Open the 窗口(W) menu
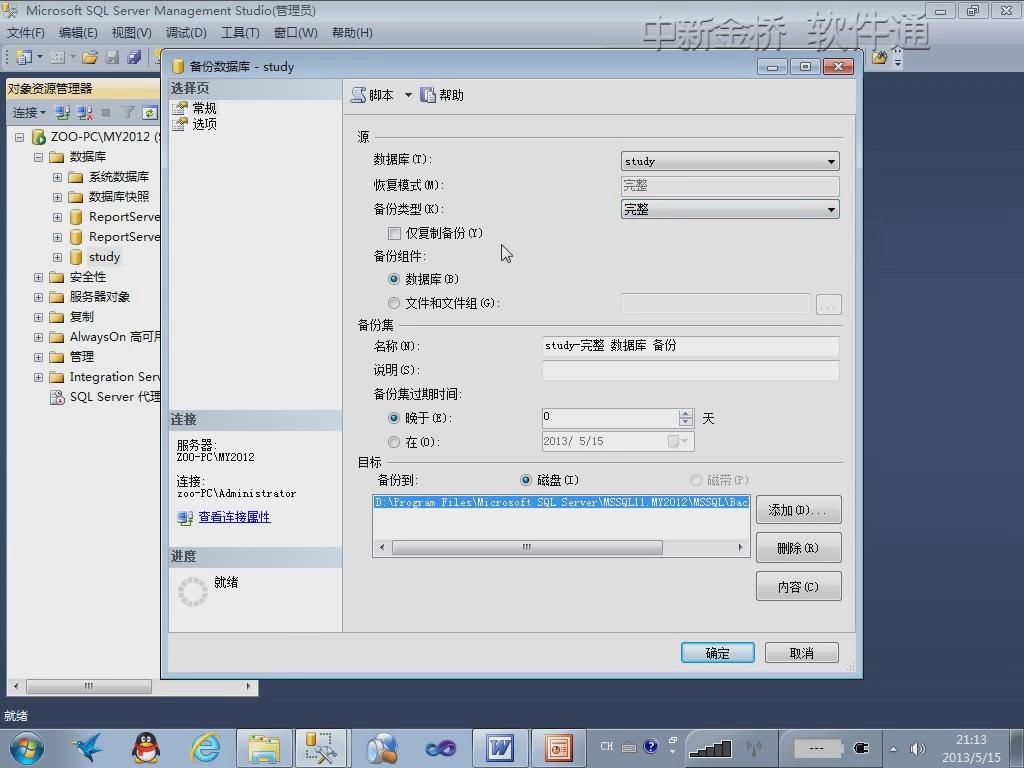The height and width of the screenshot is (768, 1024). tap(295, 33)
